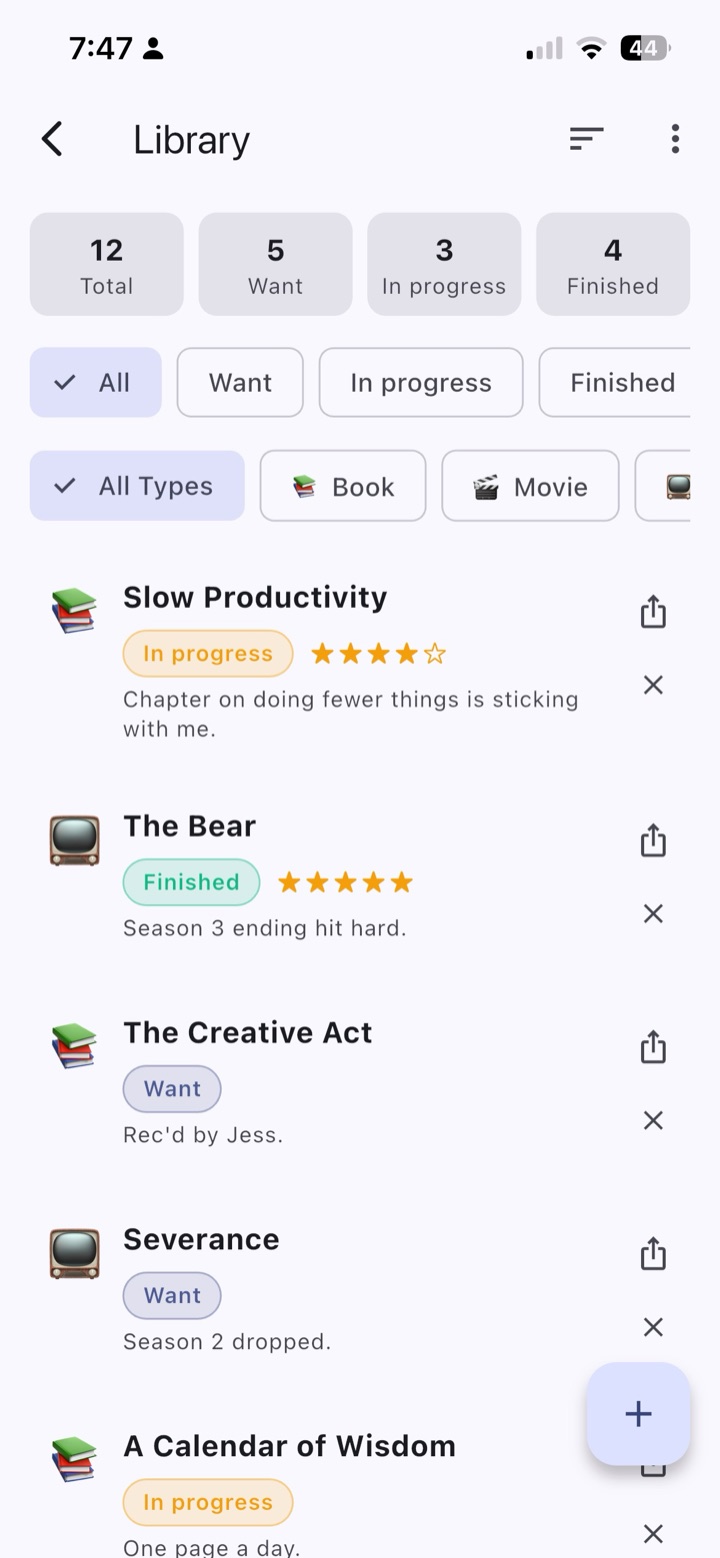
Task: Tap the Finished count summary card
Action: 613,264
